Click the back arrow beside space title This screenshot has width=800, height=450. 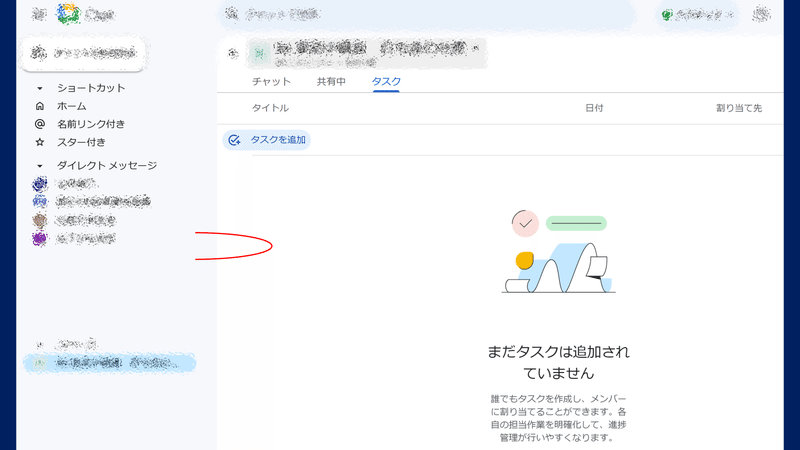click(x=233, y=53)
